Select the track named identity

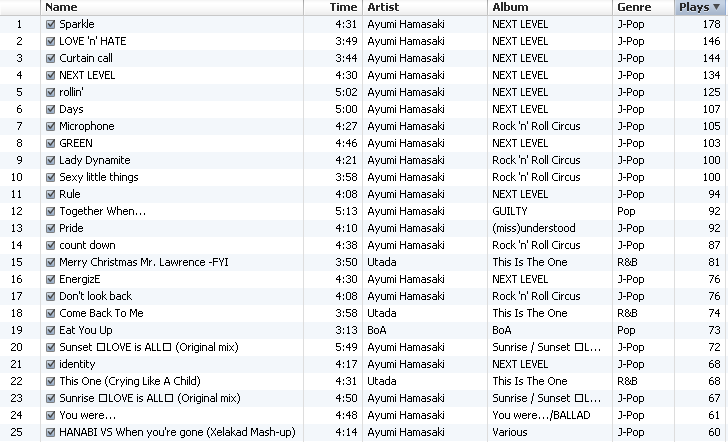pyautogui.click(x=78, y=364)
